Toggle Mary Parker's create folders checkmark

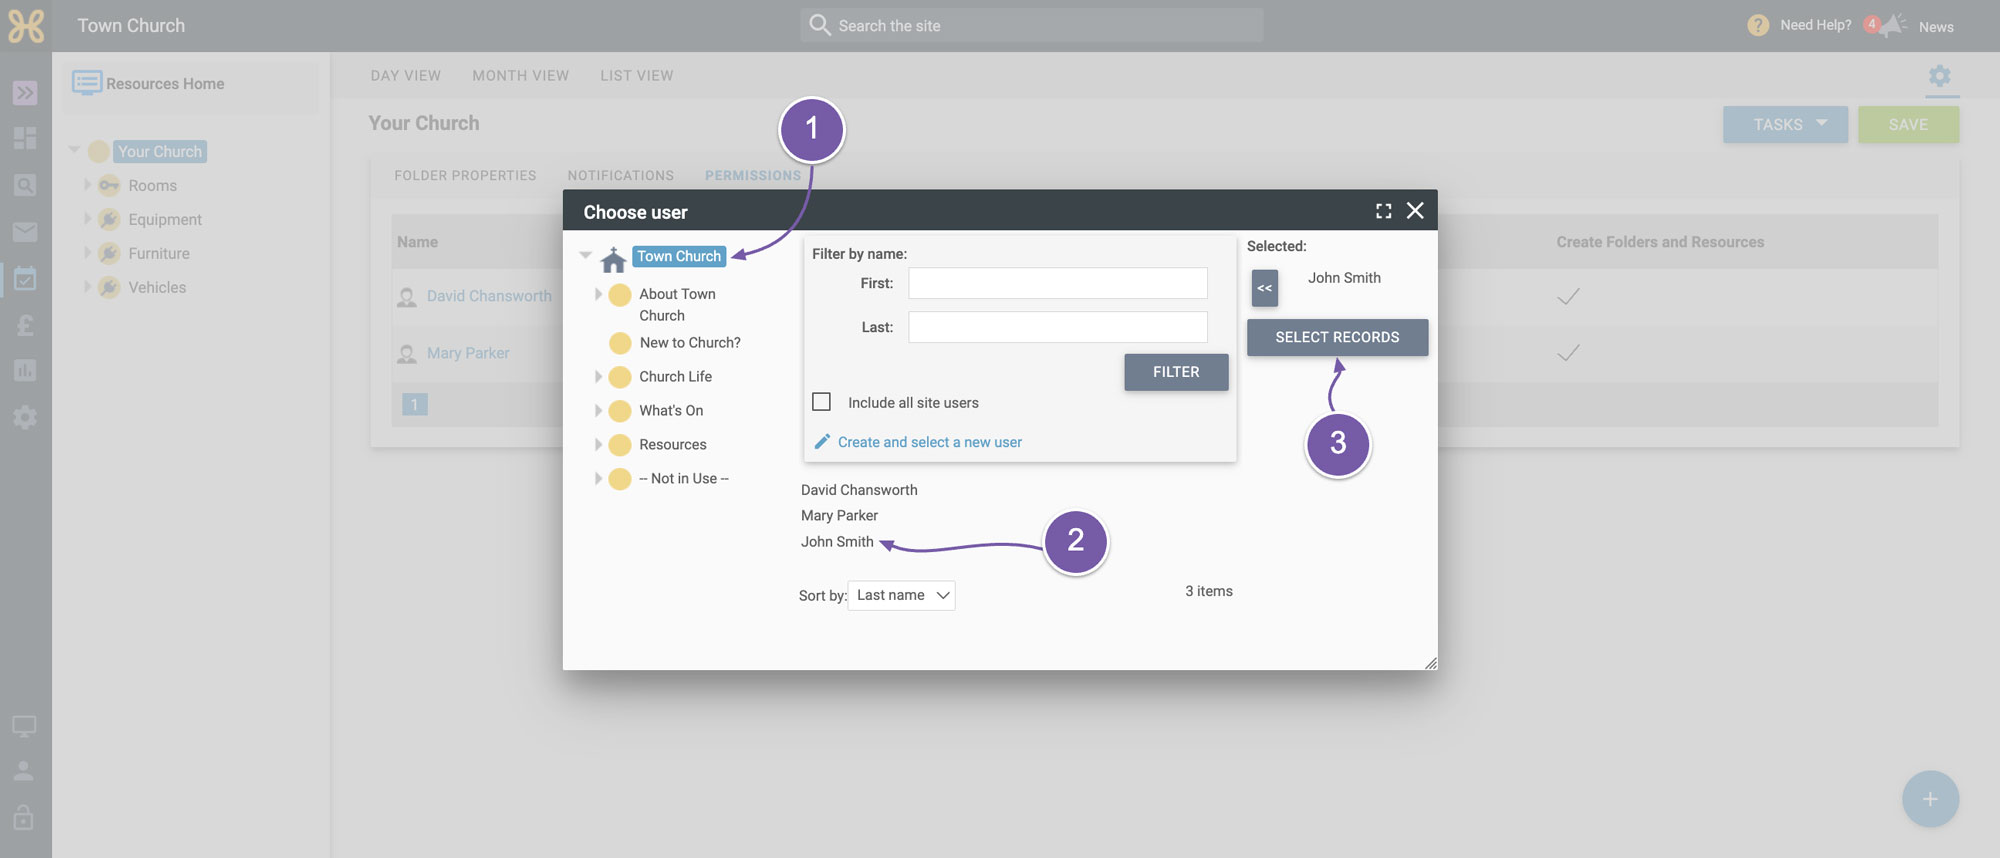click(x=1569, y=352)
